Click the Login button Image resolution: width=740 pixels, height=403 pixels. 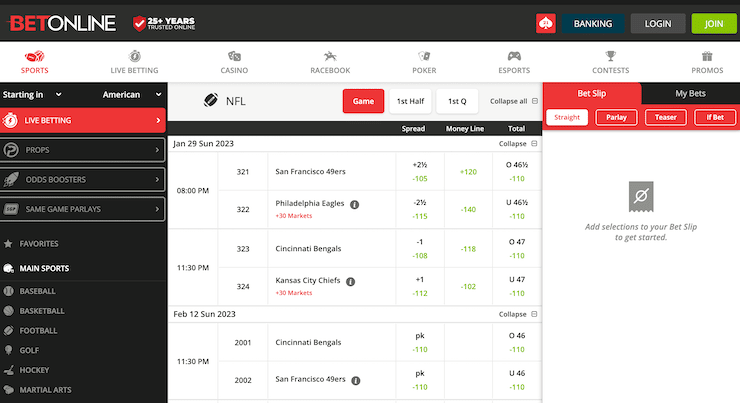point(658,24)
